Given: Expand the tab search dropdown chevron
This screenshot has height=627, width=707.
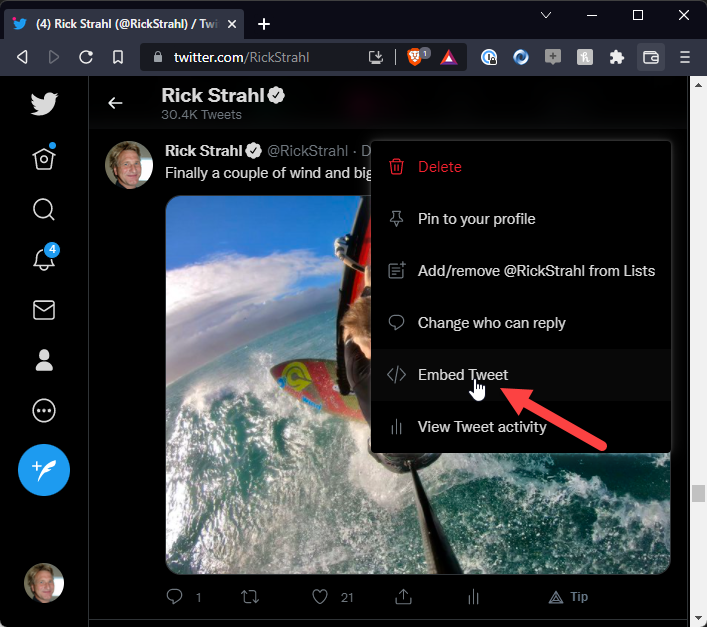Looking at the screenshot, I should tap(546, 15).
